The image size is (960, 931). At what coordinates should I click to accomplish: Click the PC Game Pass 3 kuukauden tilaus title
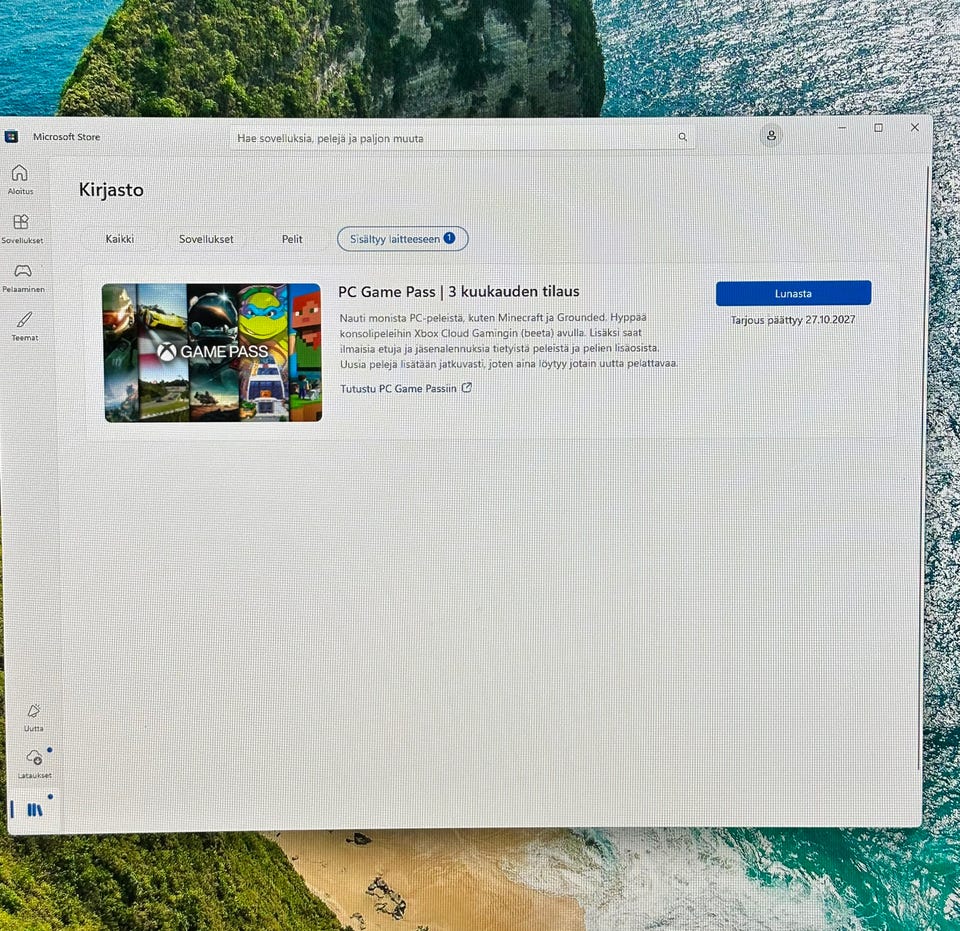459,291
